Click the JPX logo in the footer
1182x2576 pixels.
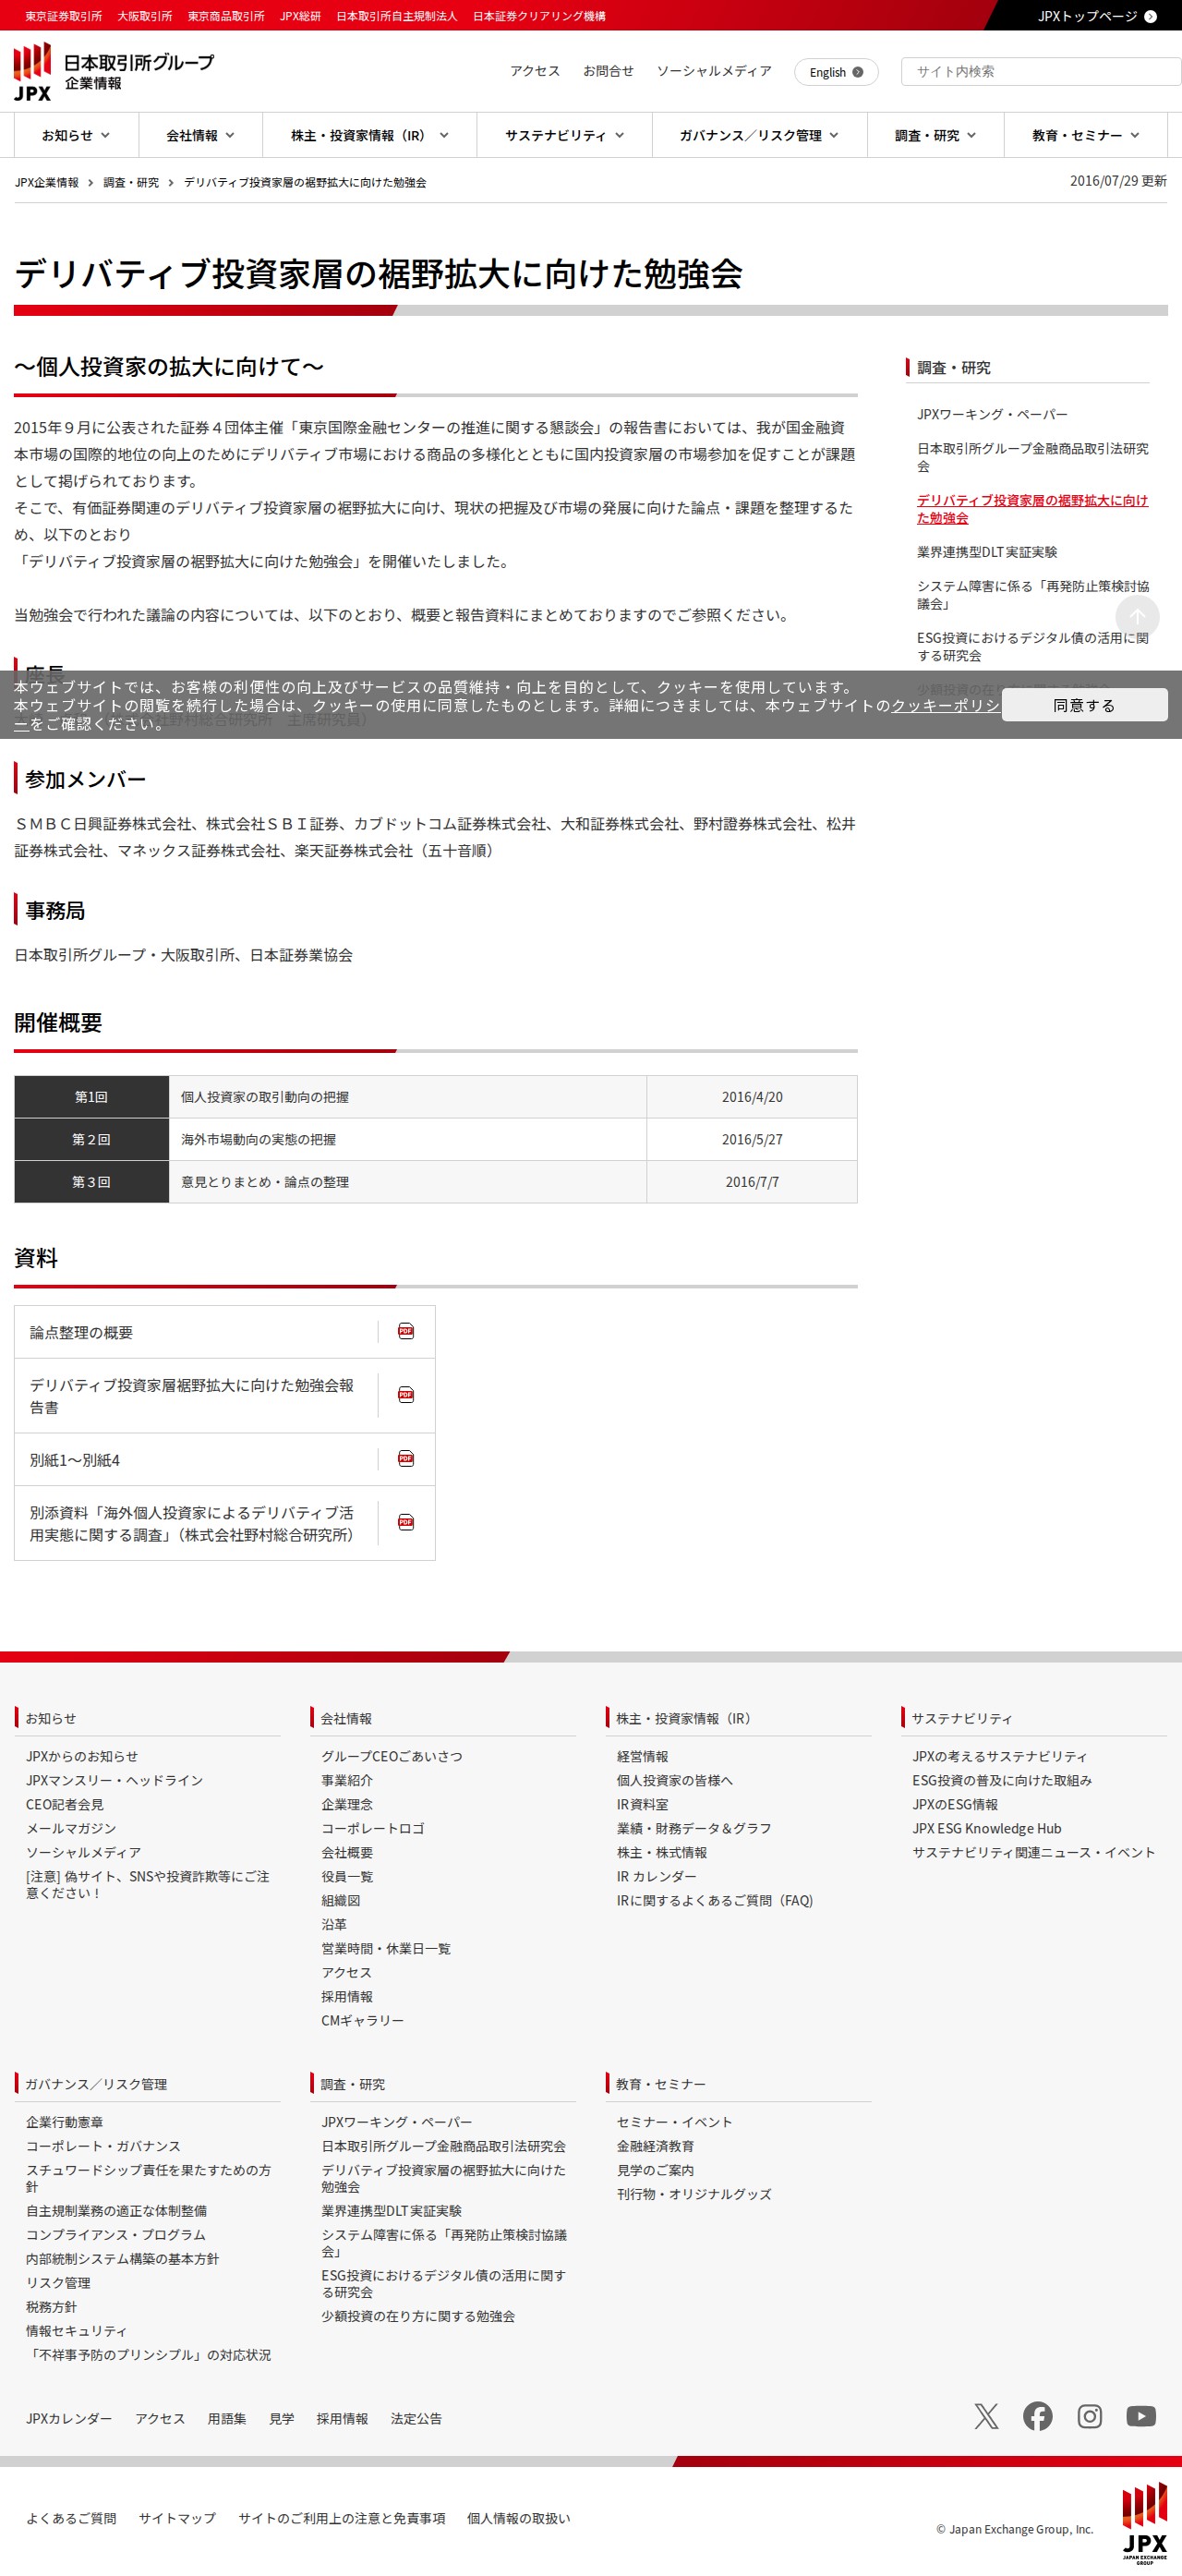(1144, 2523)
